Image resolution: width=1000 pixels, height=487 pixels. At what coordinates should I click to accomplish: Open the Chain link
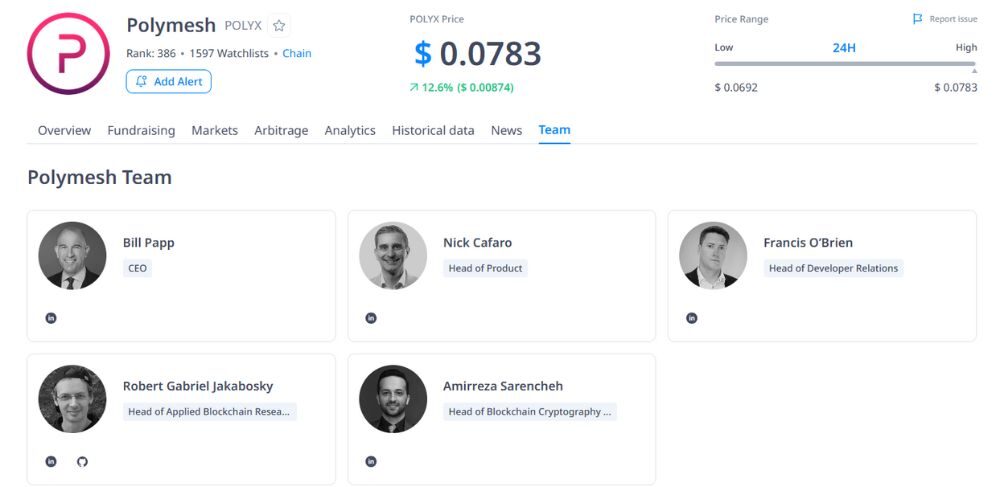[297, 53]
